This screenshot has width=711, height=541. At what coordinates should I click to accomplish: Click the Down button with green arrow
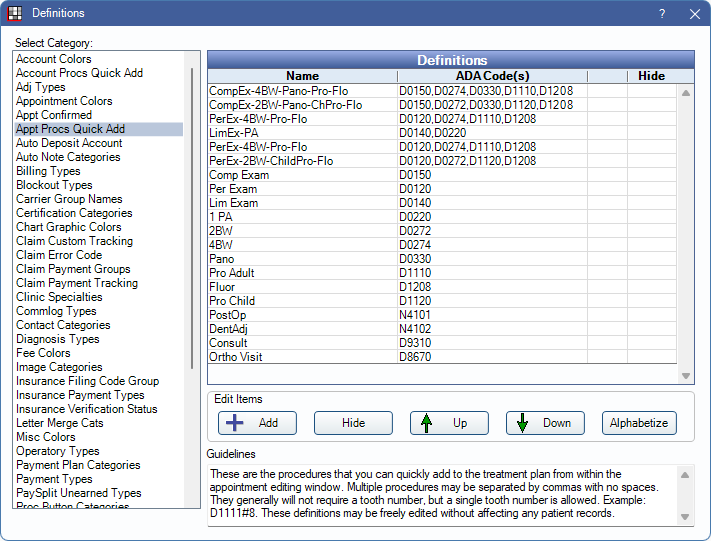[545, 423]
